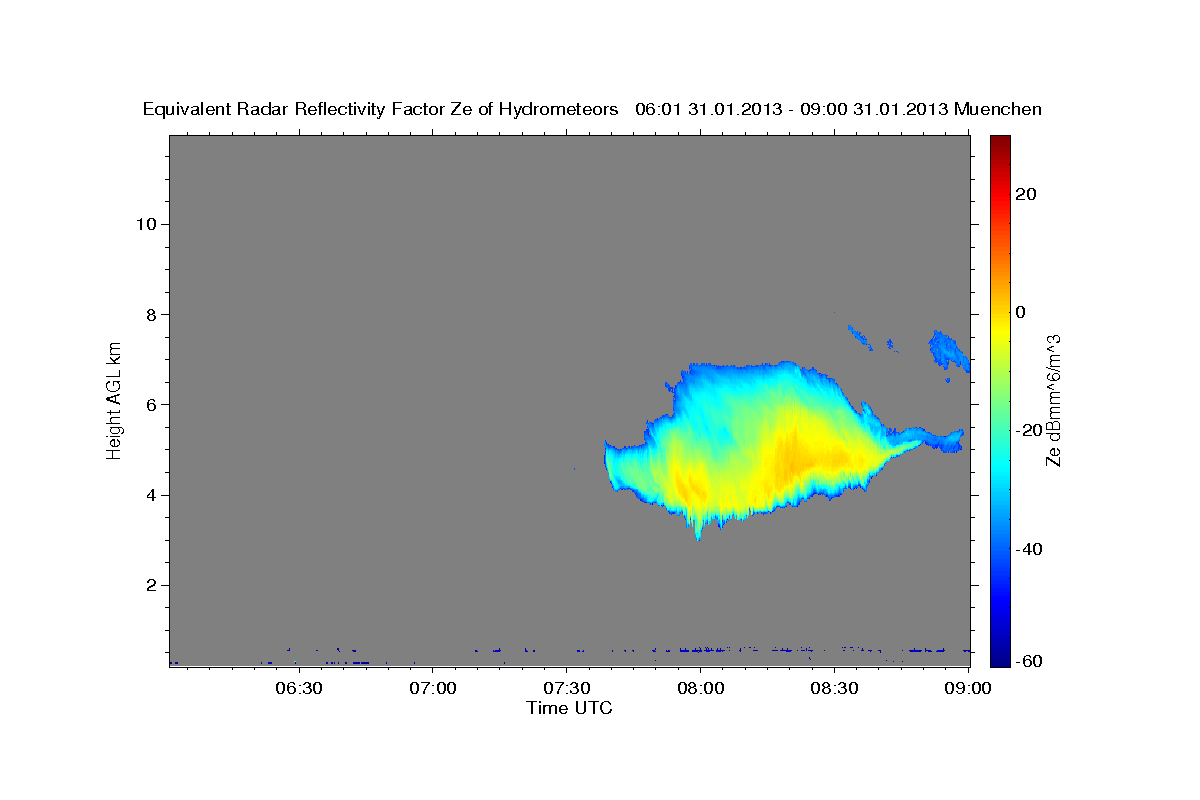1200x800 pixels.
Task: Click the plot title starting with 'Equivalent Radar Reflectivity Factor'
Action: 592,109
